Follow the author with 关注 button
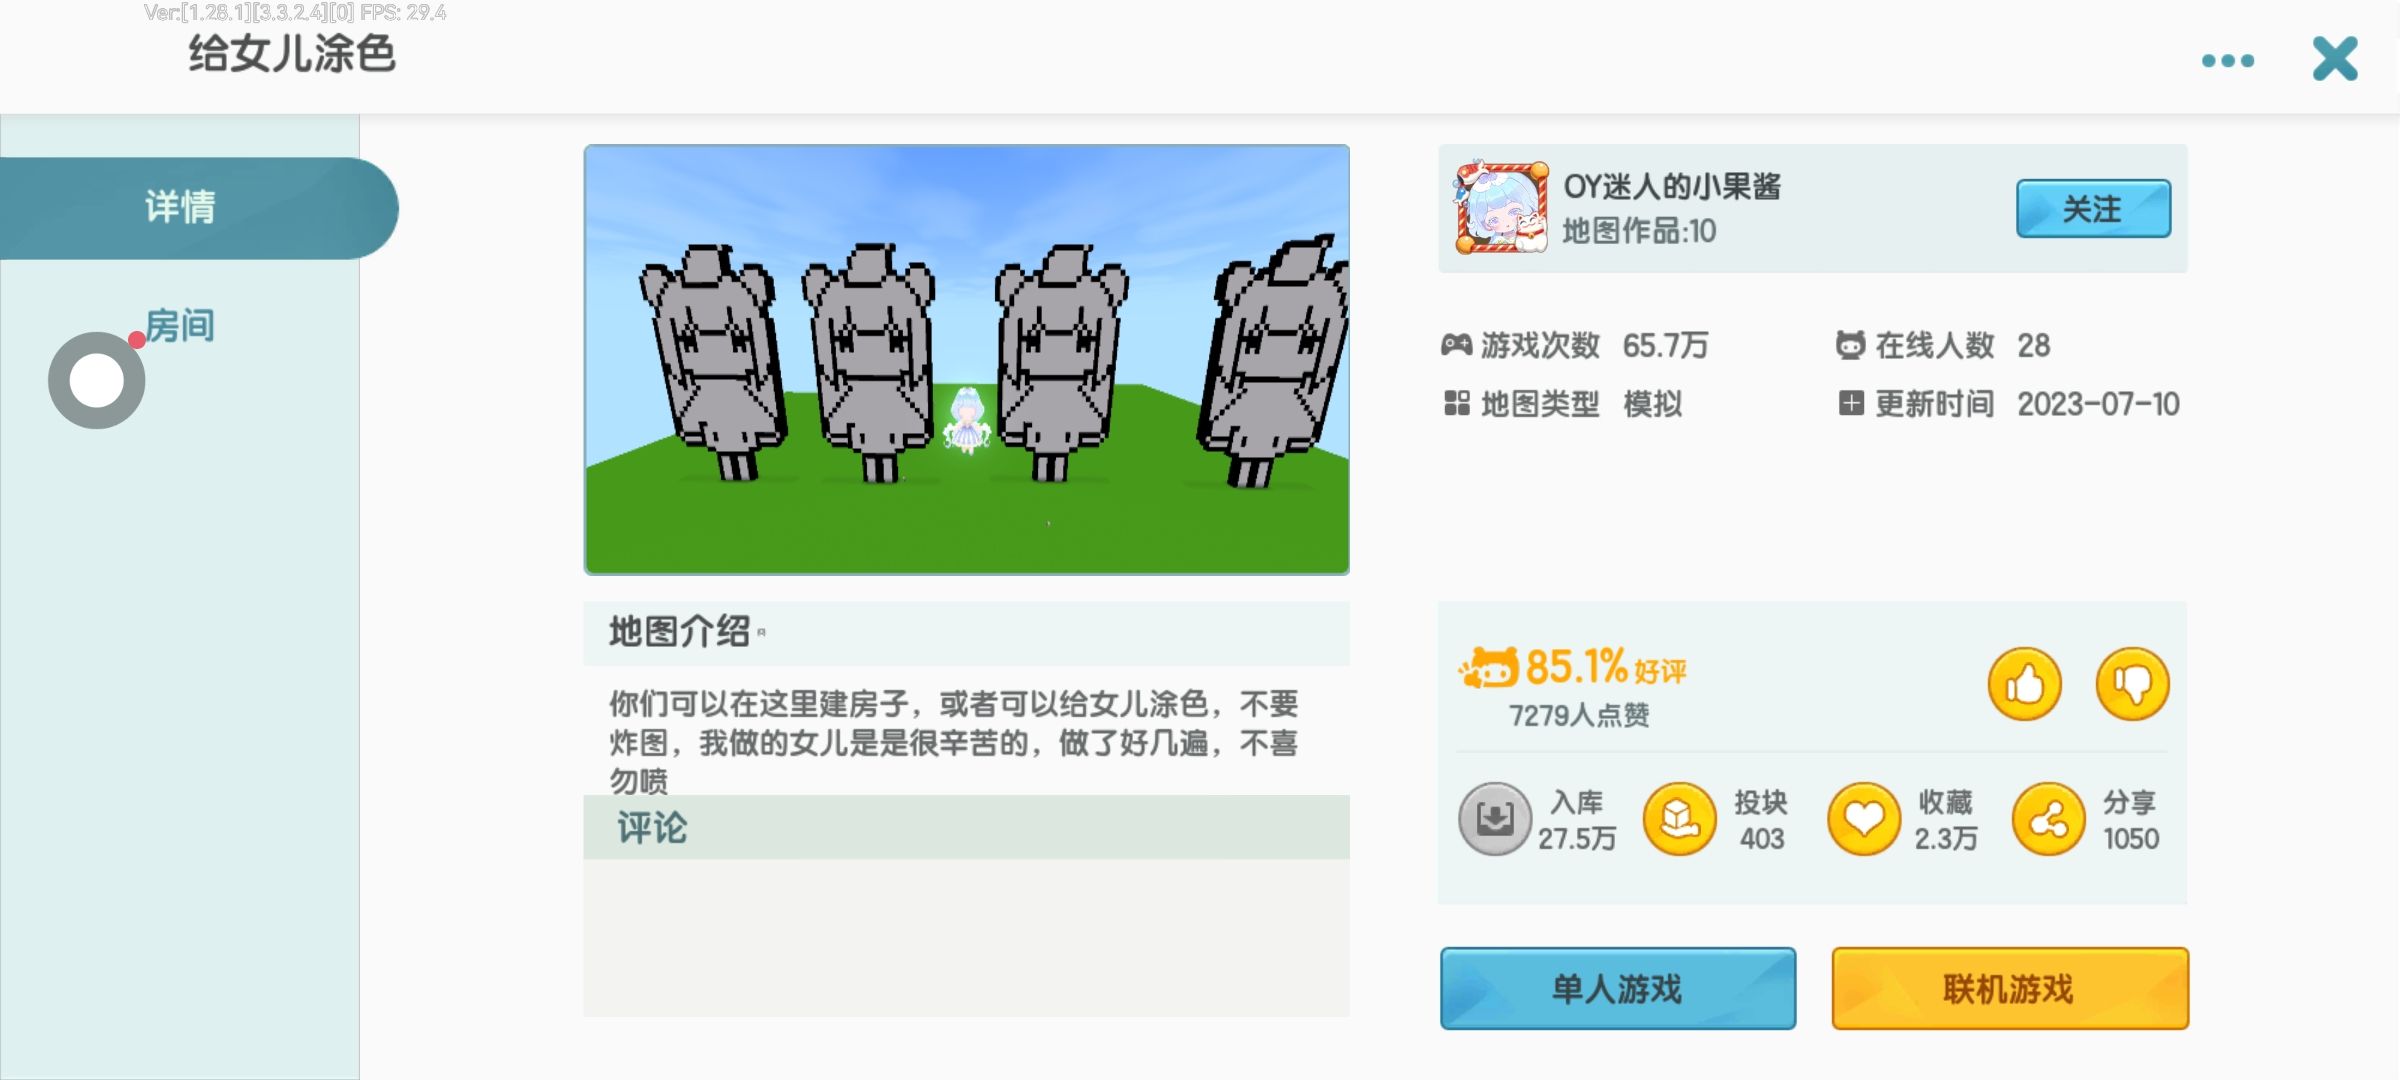The width and height of the screenshot is (2400, 1080). pos(2093,209)
